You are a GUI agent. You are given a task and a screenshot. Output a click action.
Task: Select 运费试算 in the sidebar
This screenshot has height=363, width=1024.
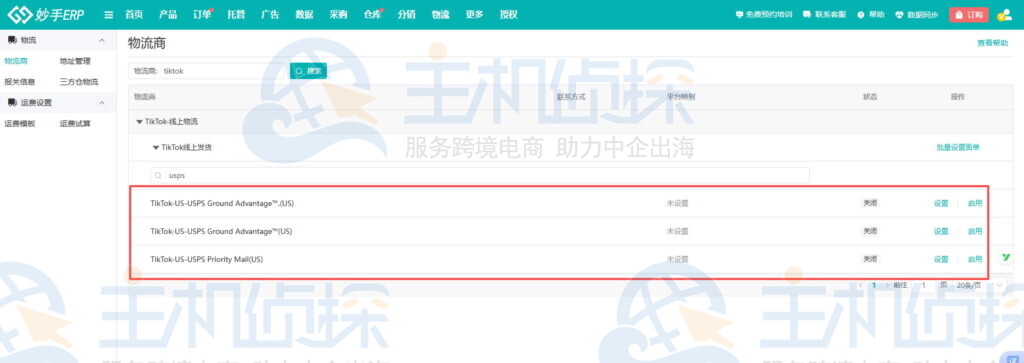tap(74, 123)
